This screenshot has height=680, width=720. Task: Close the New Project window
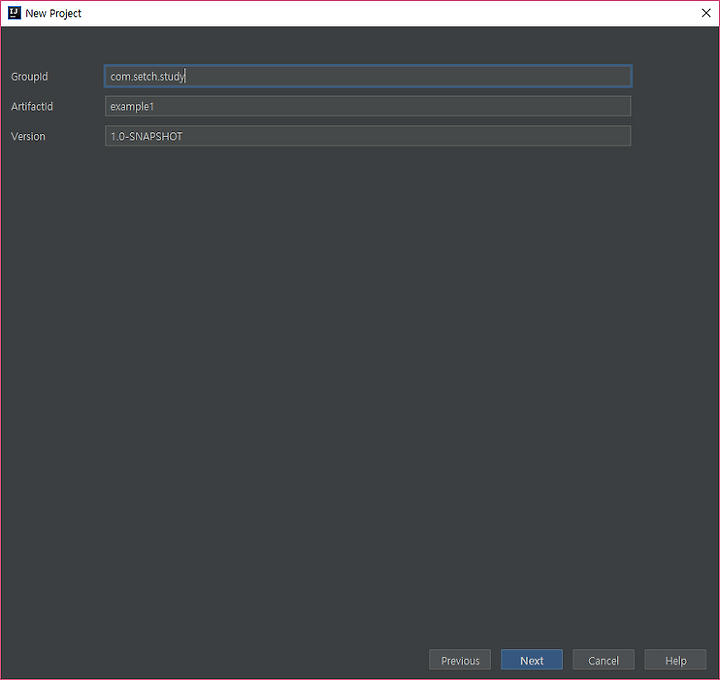(706, 13)
